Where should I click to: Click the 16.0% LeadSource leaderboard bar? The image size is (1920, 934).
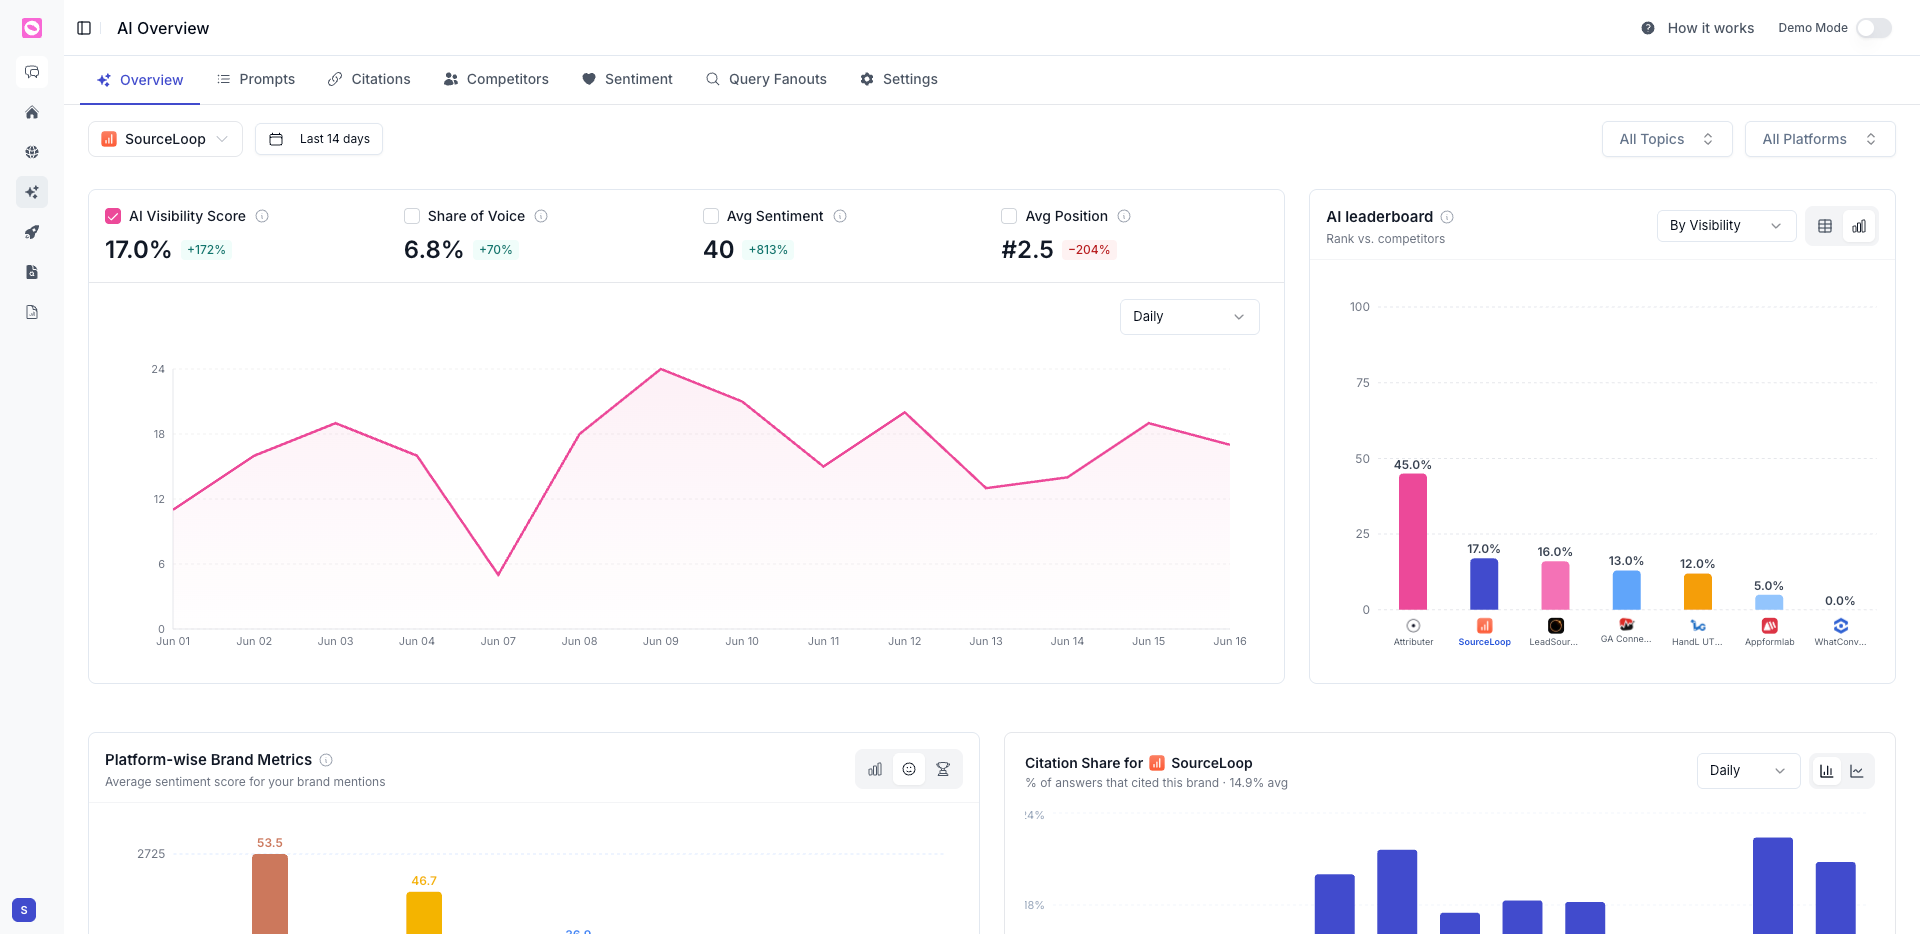[x=1555, y=586]
